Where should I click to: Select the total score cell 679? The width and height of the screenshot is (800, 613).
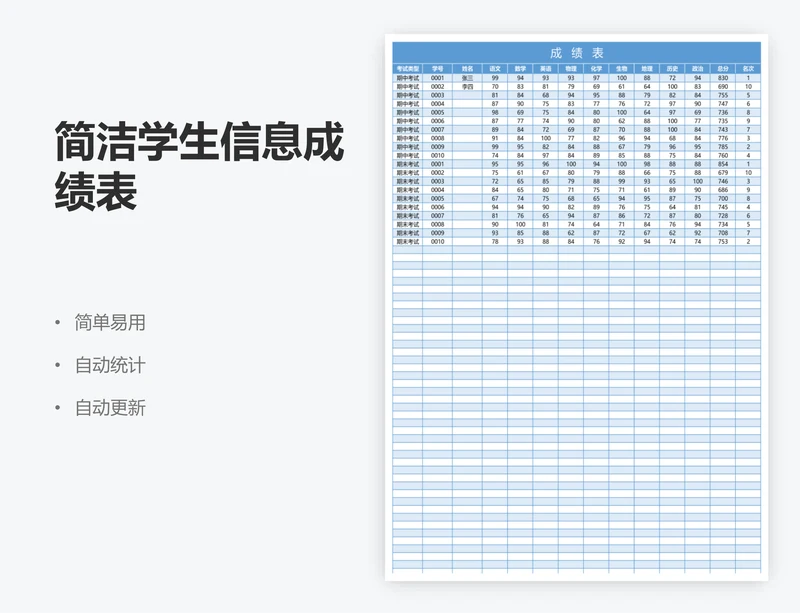[x=723, y=173]
